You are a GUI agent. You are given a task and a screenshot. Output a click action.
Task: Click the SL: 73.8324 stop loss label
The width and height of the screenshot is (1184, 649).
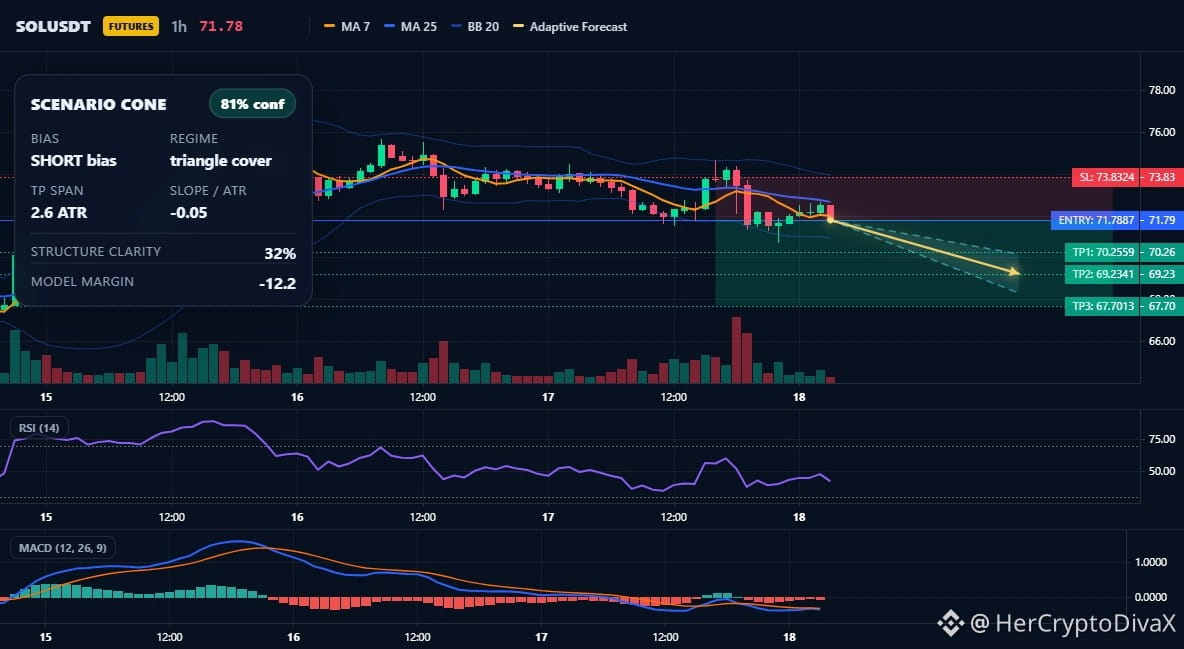(x=1106, y=178)
